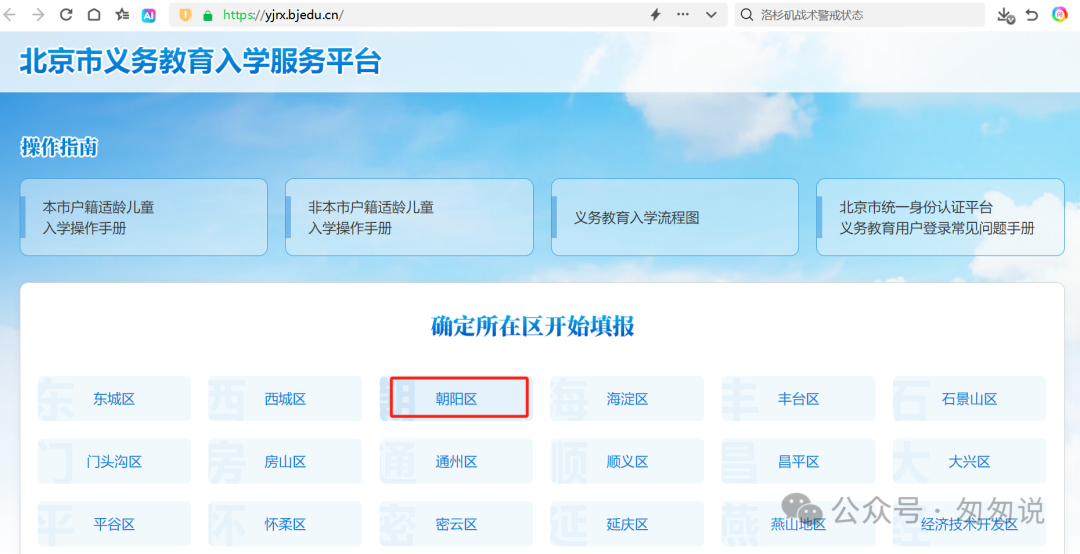1080x554 pixels.
Task: Select 平谷区 district
Action: tap(114, 524)
